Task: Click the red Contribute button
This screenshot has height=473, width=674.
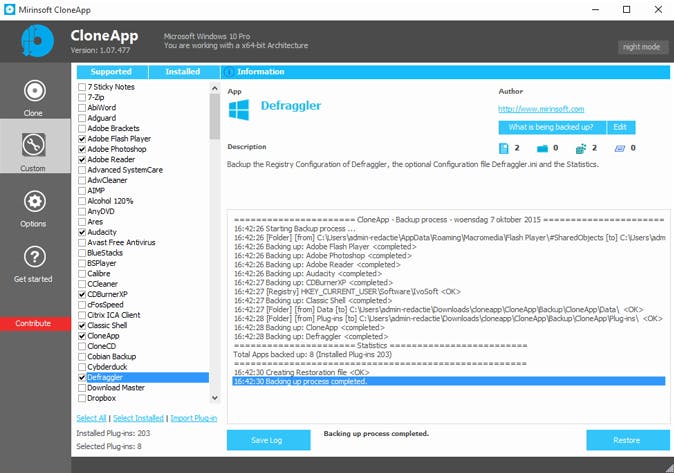Action: coord(35,323)
